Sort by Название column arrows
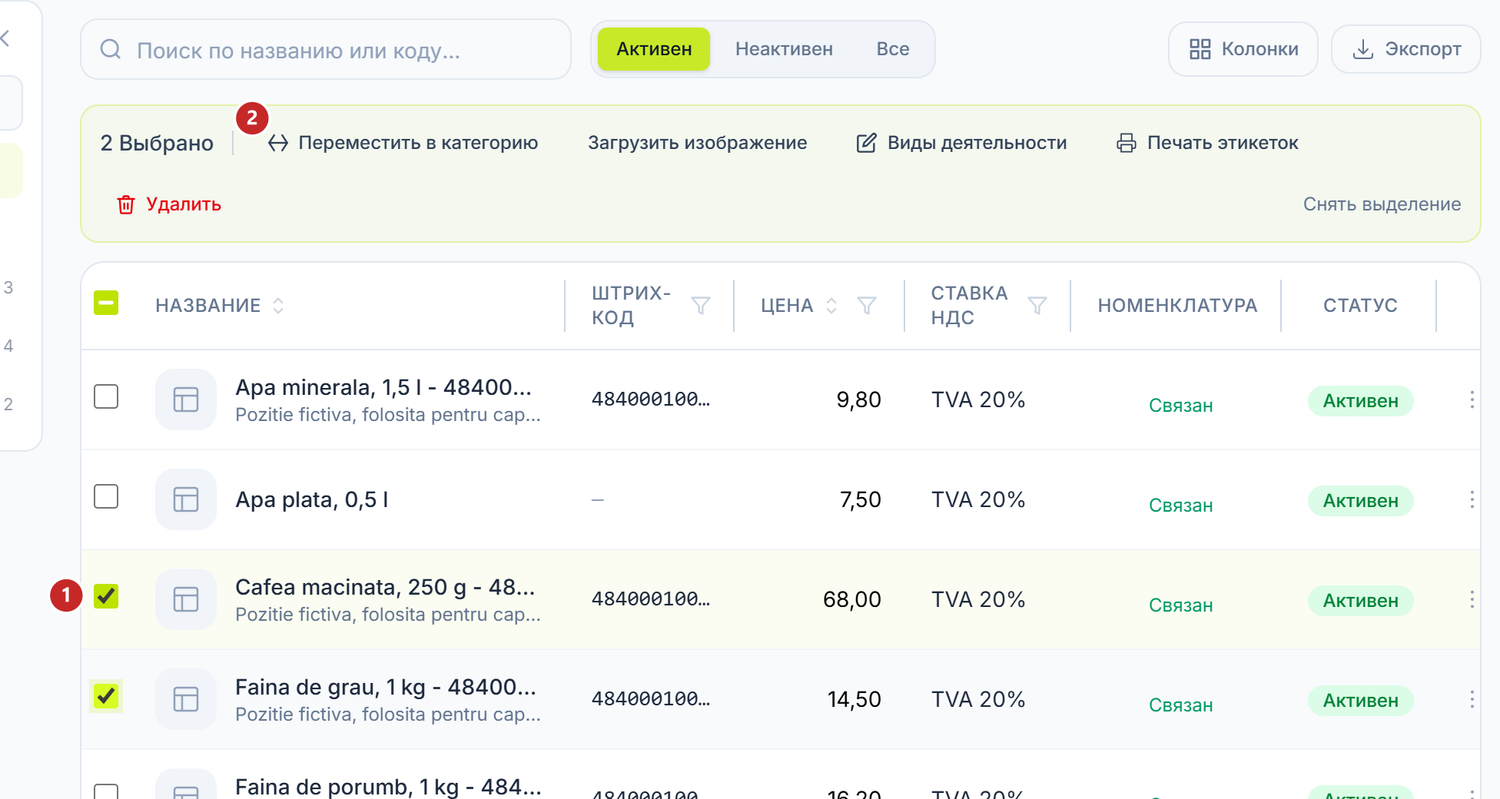 click(278, 306)
